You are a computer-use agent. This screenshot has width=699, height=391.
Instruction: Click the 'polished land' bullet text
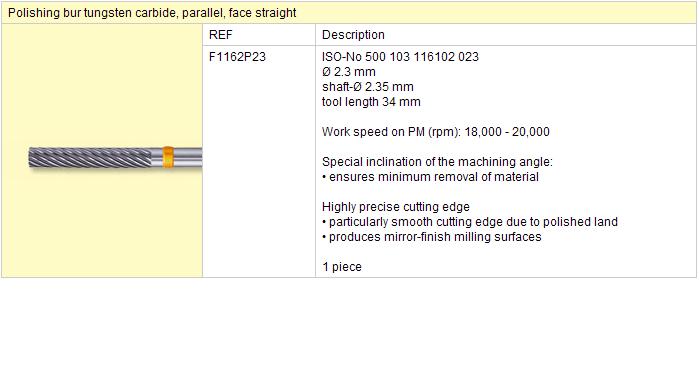[x=470, y=222]
